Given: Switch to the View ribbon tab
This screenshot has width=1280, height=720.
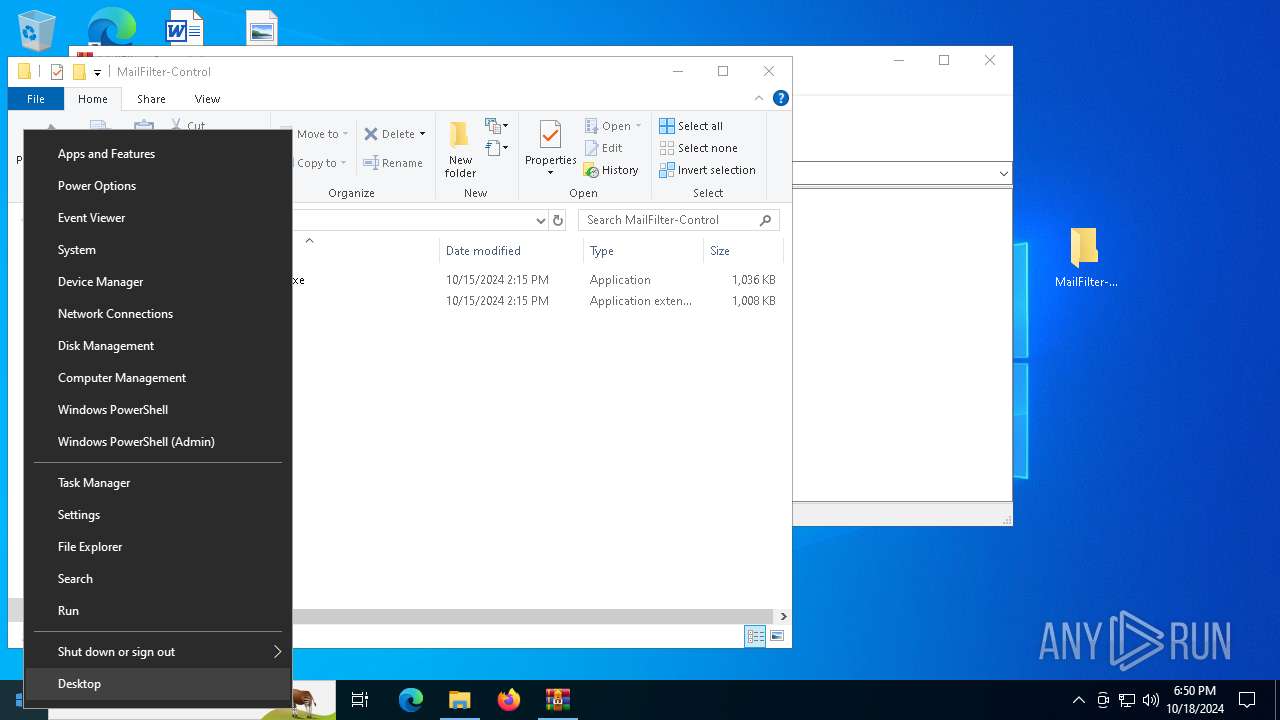Looking at the screenshot, I should coord(207,99).
